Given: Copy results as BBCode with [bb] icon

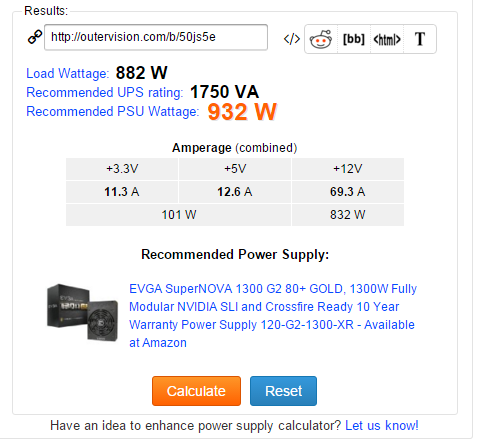Looking at the screenshot, I should pyautogui.click(x=354, y=39).
